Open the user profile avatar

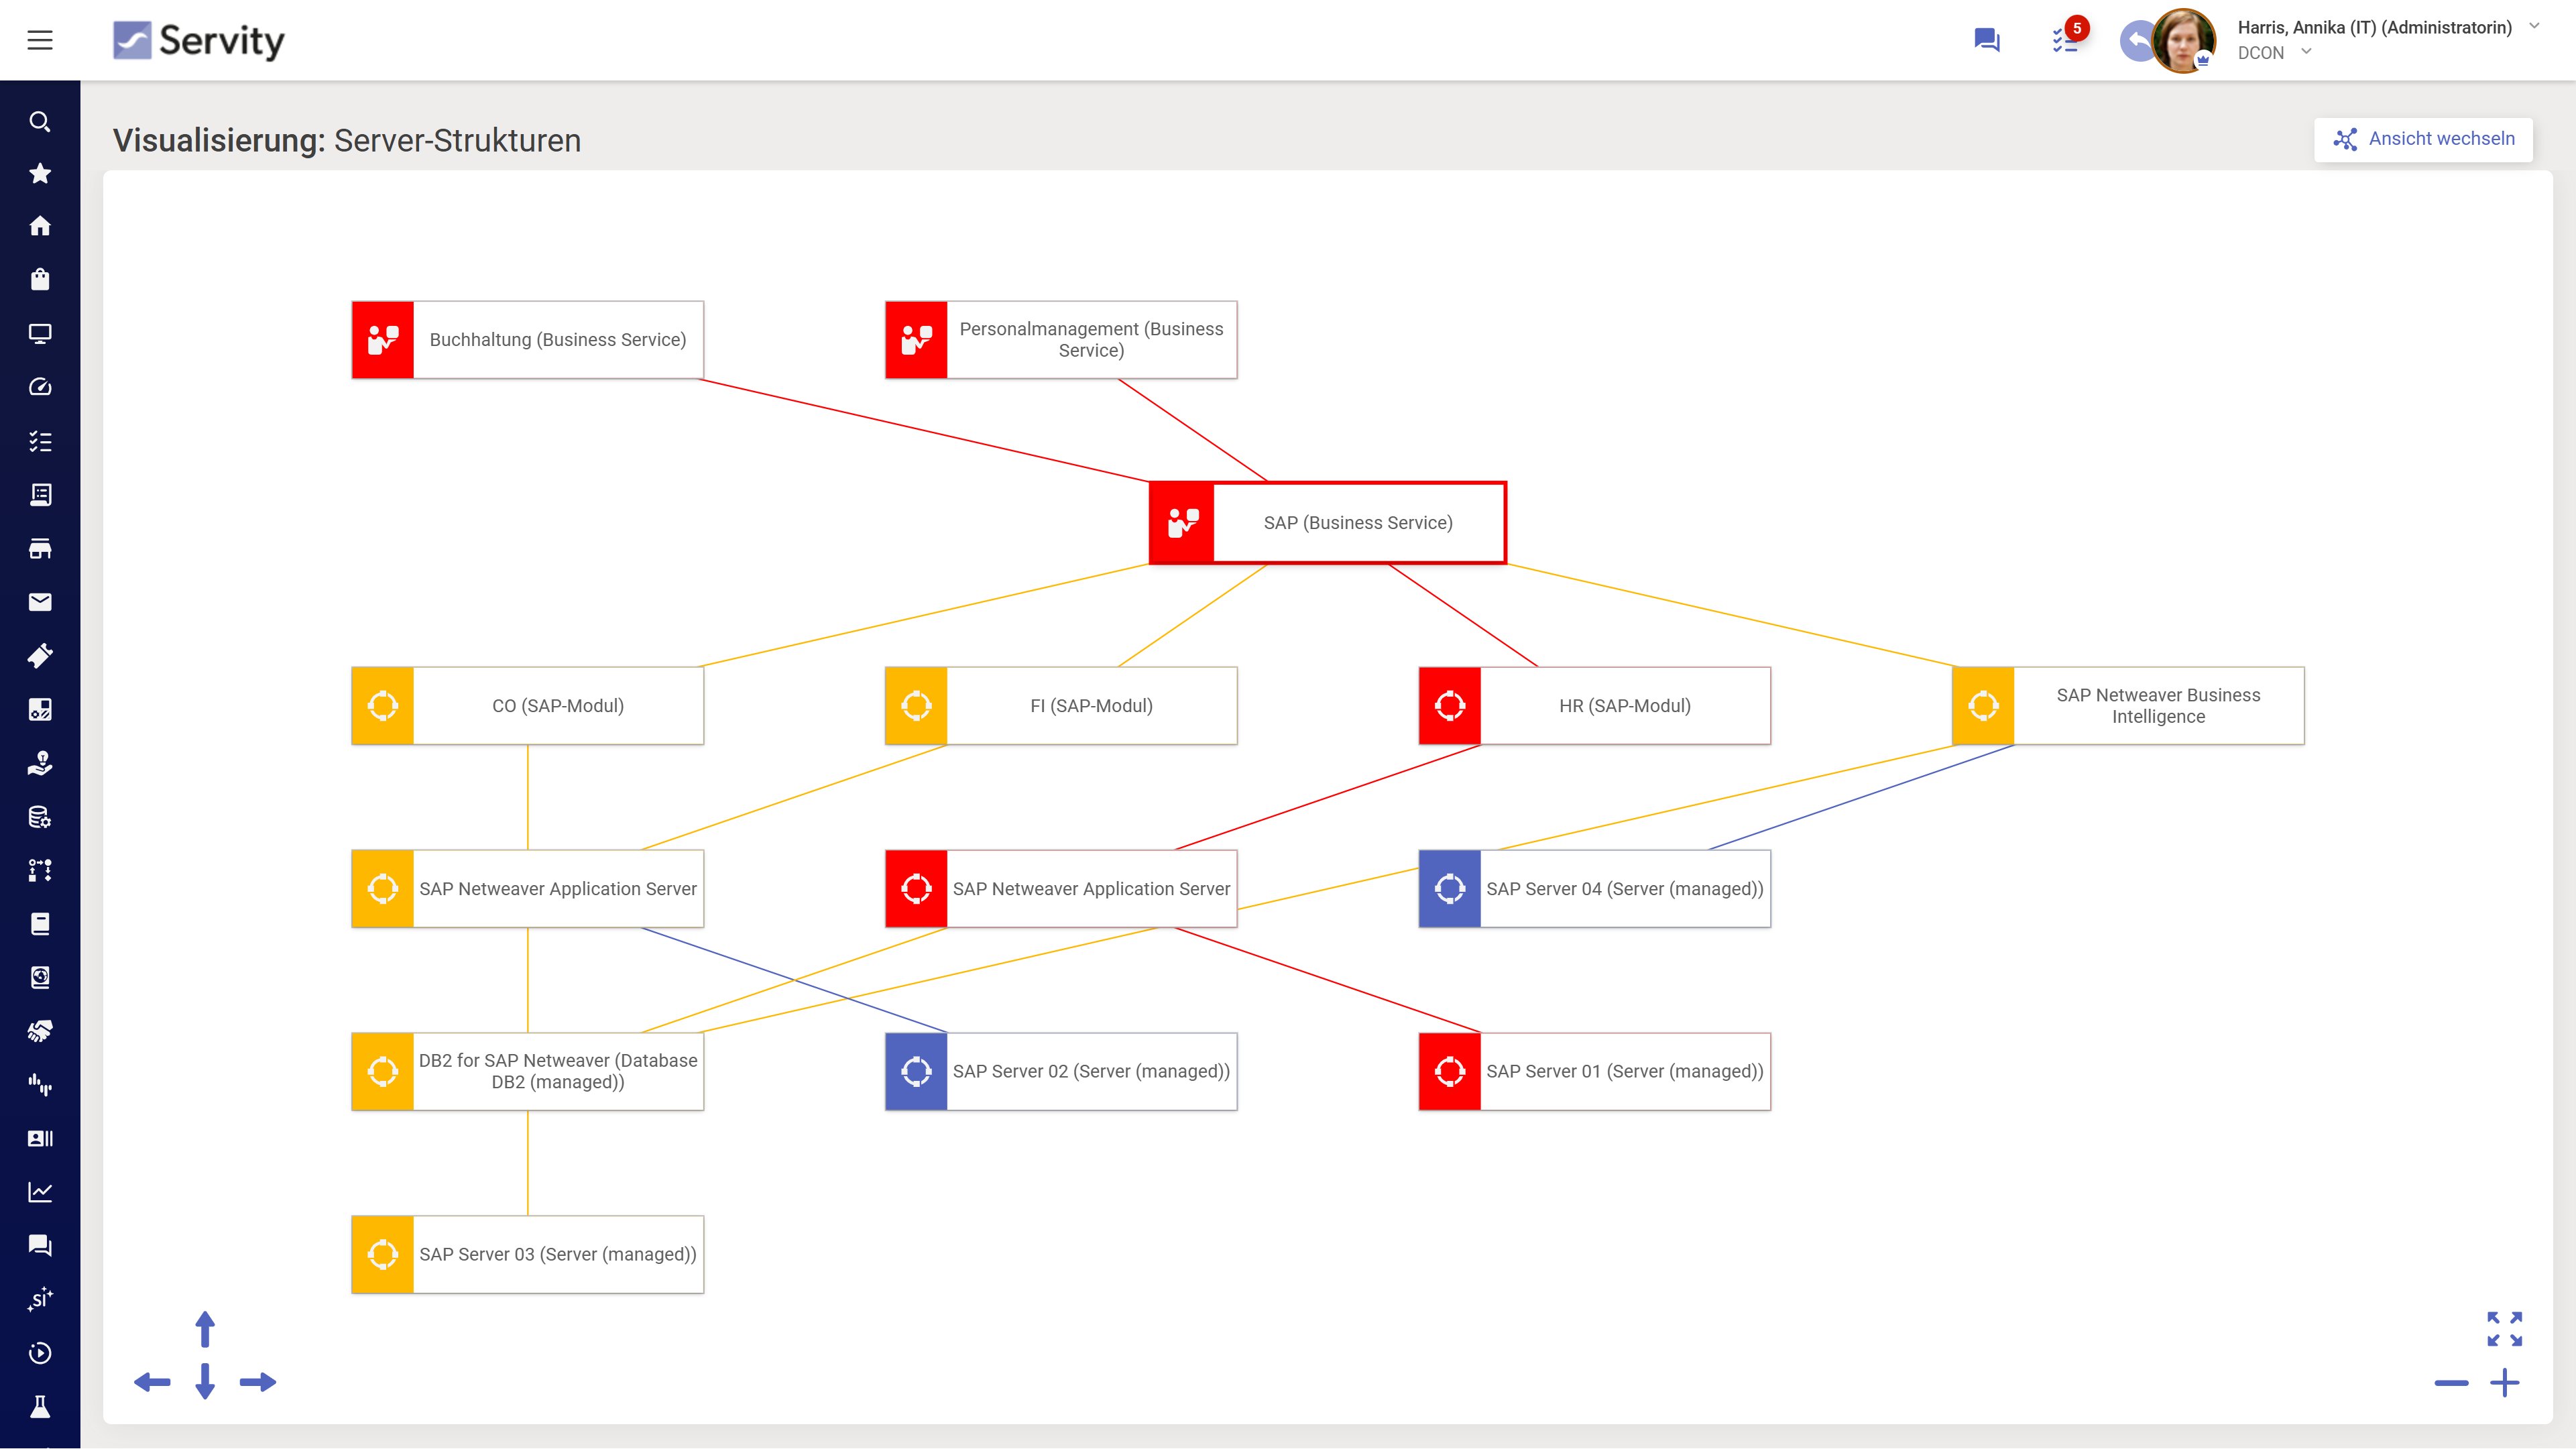tap(2182, 40)
